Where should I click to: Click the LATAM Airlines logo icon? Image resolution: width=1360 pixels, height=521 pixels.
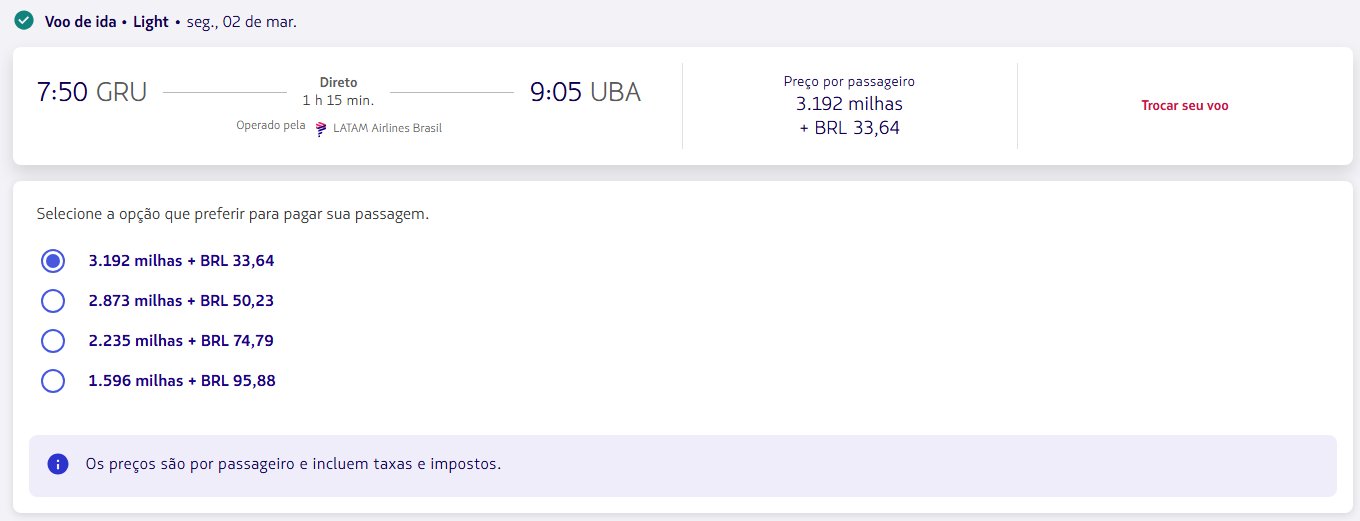pos(321,128)
